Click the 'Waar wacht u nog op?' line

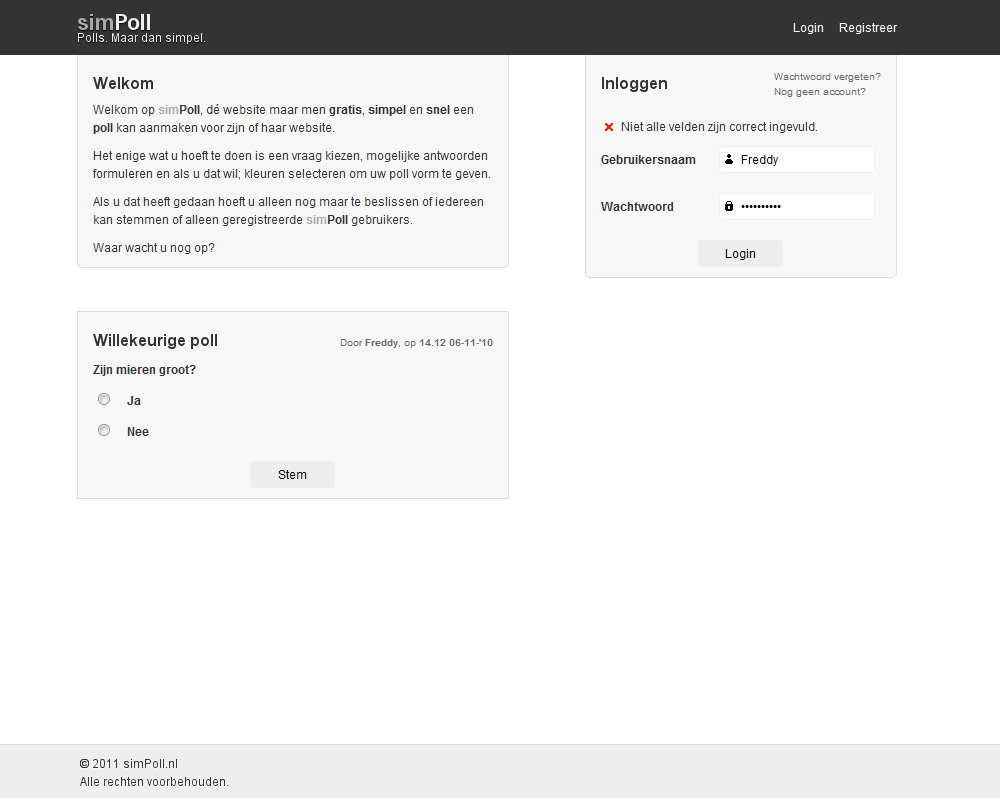(154, 248)
